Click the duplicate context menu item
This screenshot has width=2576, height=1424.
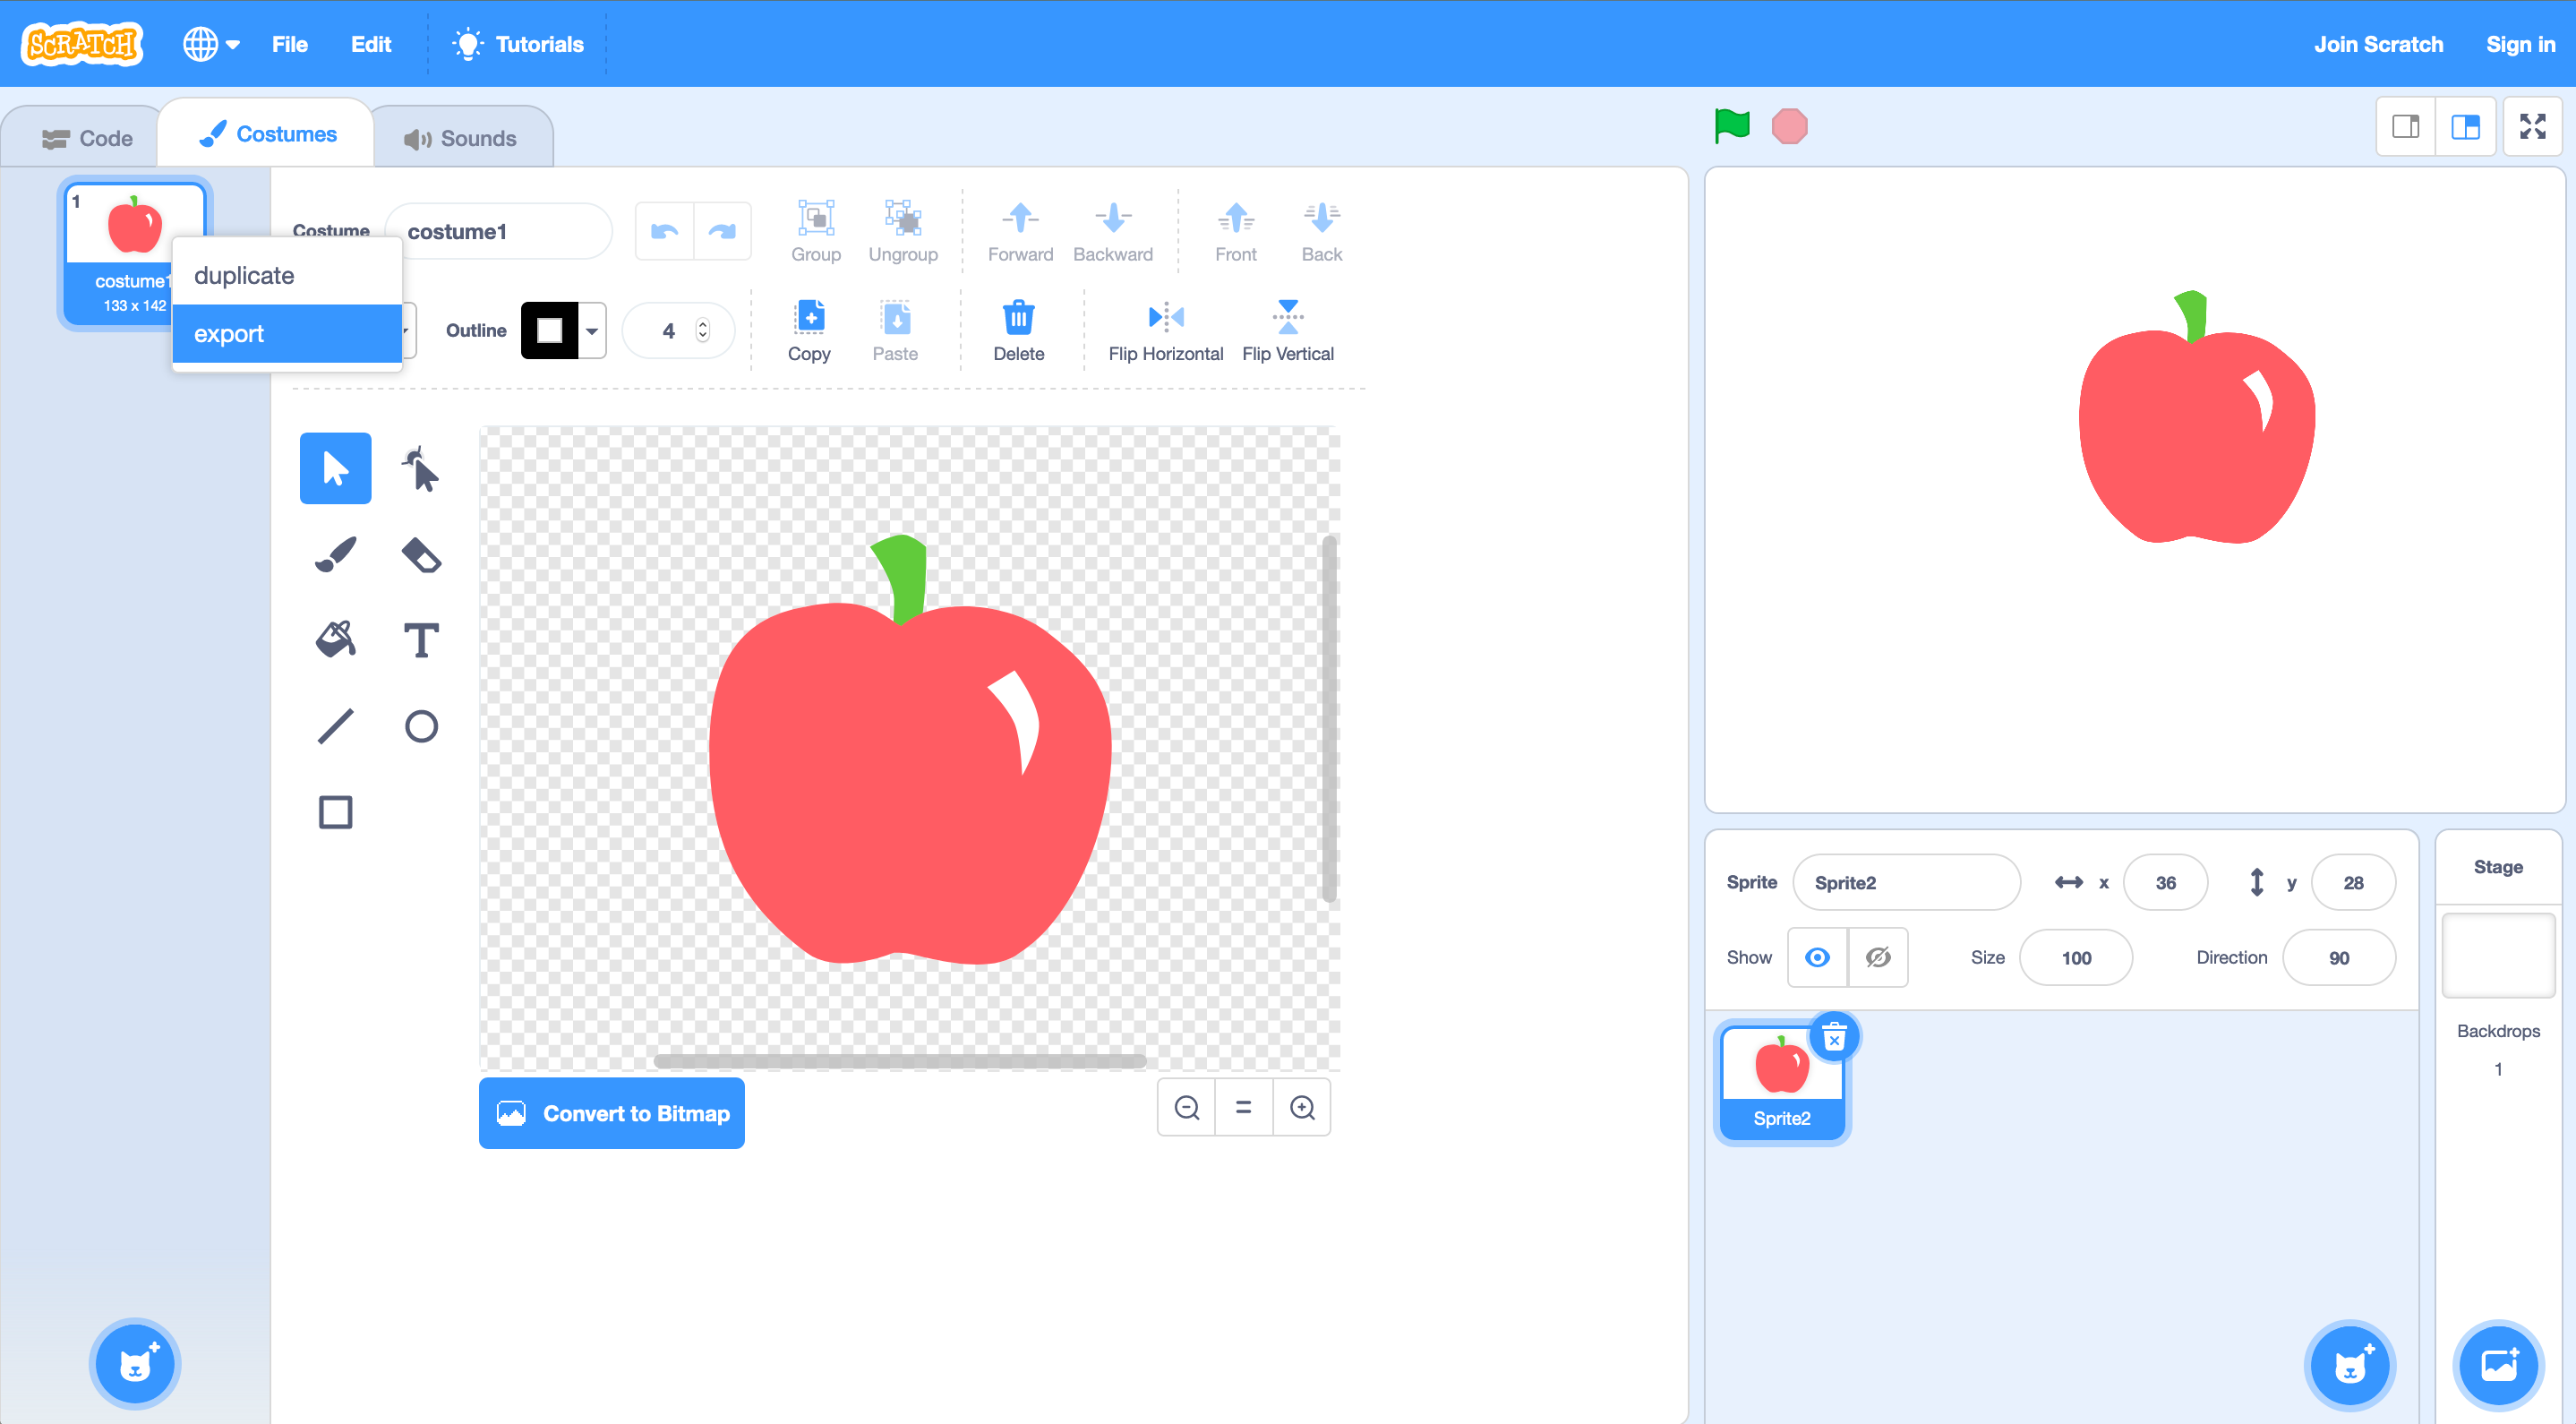point(286,273)
